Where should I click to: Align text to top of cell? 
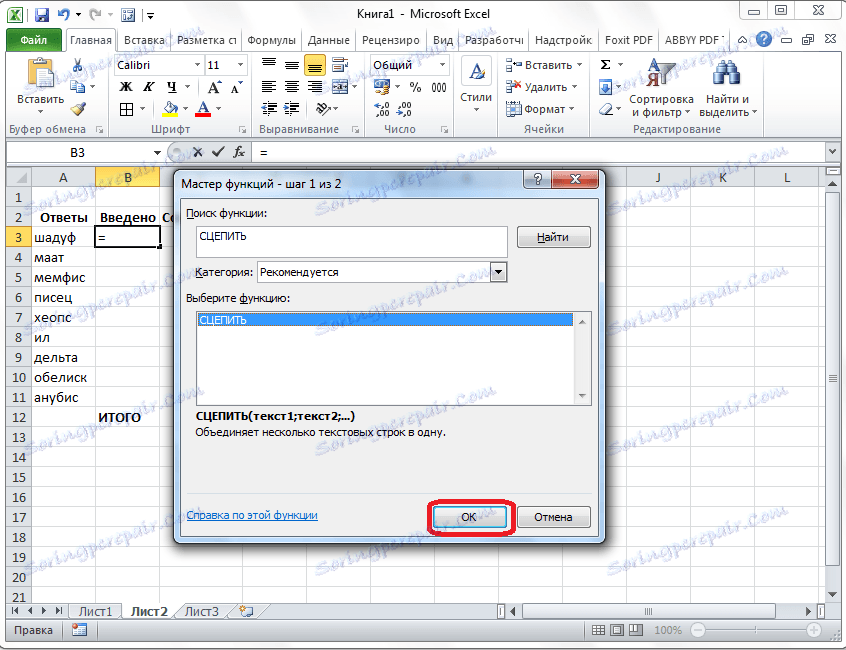pyautogui.click(x=269, y=65)
